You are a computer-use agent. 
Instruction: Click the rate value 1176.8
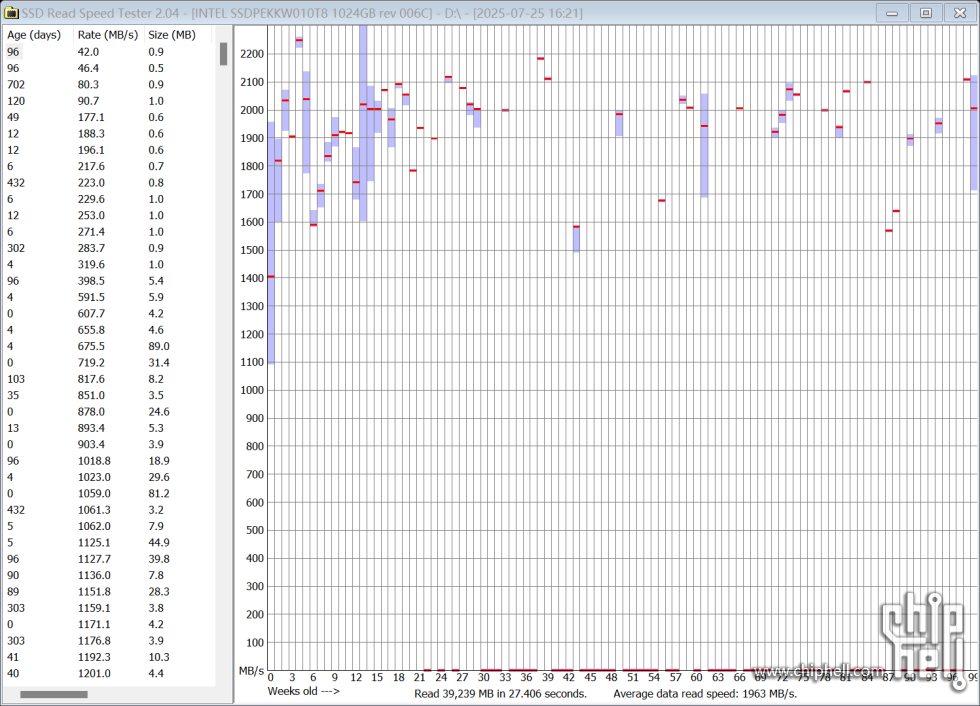pos(94,640)
